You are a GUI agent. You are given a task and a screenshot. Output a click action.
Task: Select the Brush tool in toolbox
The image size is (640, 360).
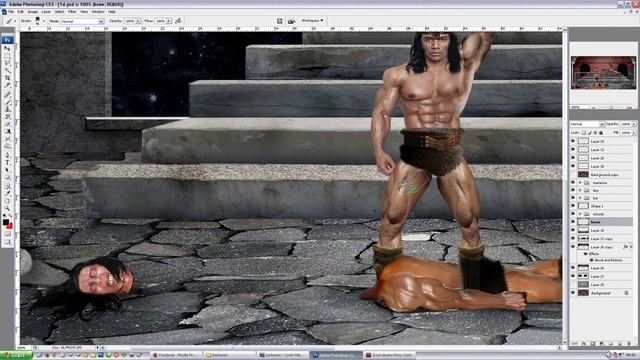[7, 102]
